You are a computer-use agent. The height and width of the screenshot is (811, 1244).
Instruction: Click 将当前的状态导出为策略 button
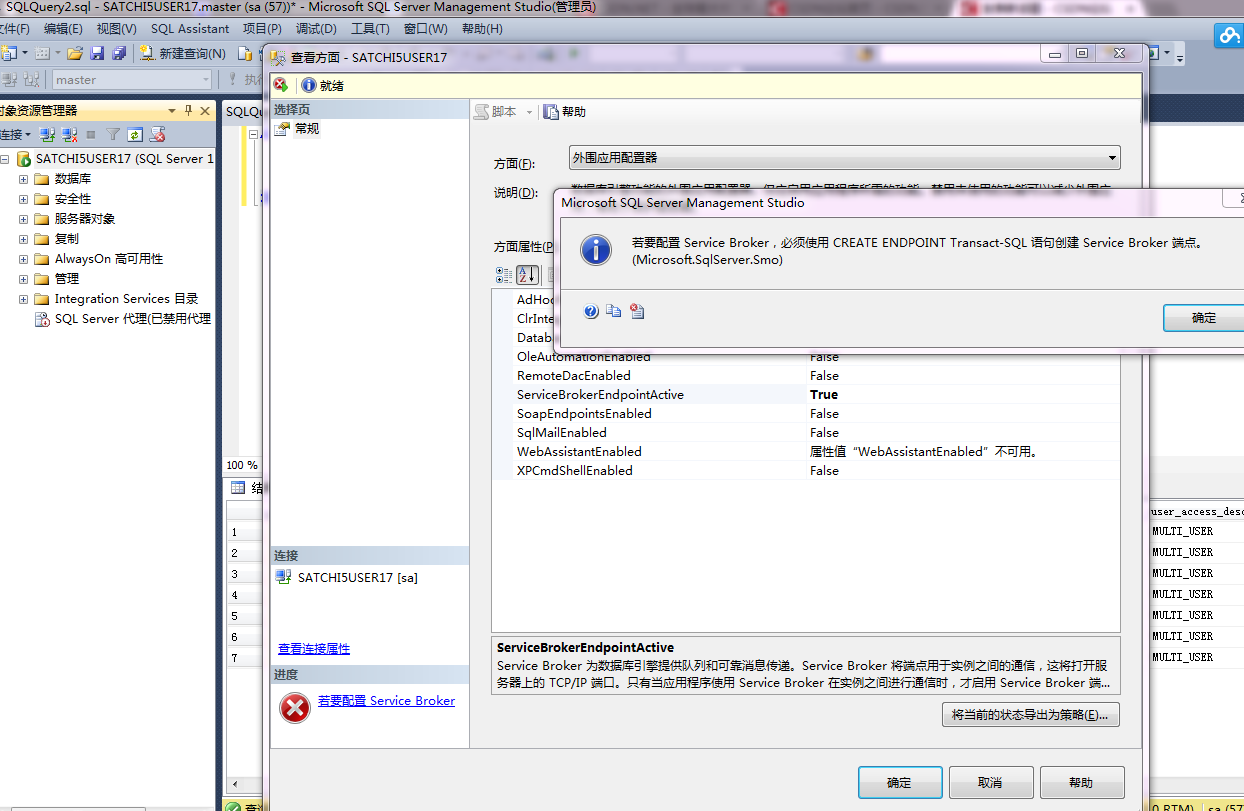1030,714
